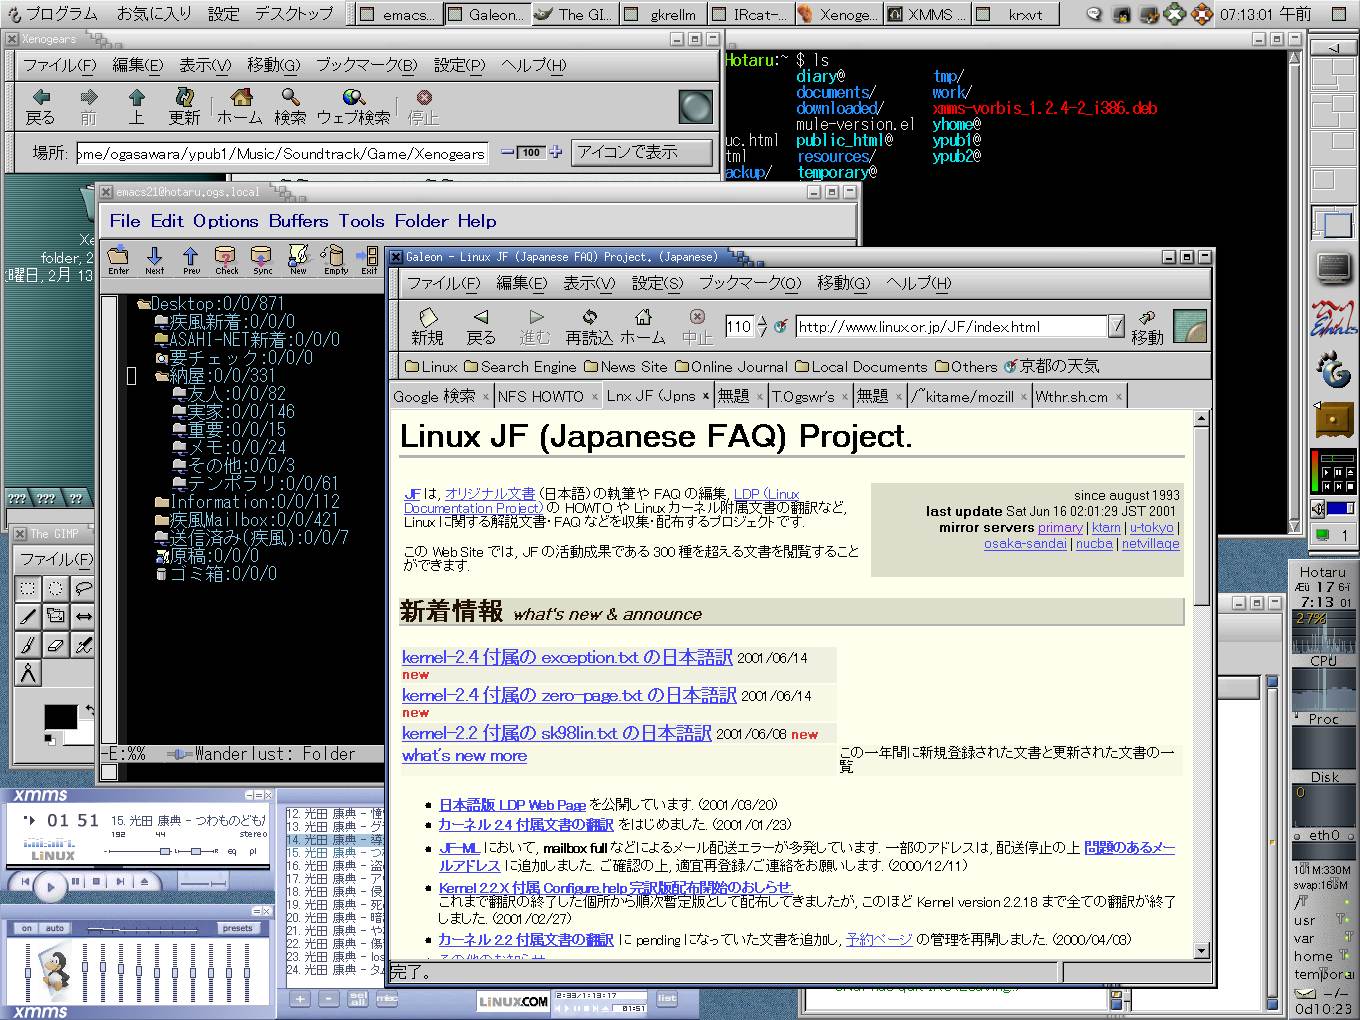Click GIMP foreground black color swatch
This screenshot has height=1020, width=1360.
[59, 717]
